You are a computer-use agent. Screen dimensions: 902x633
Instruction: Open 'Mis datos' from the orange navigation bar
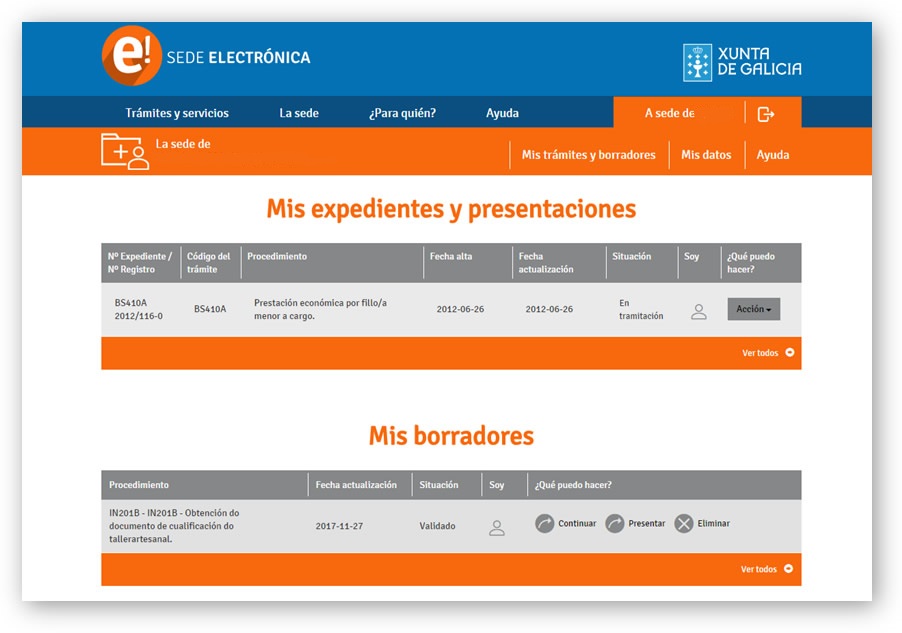[706, 154]
